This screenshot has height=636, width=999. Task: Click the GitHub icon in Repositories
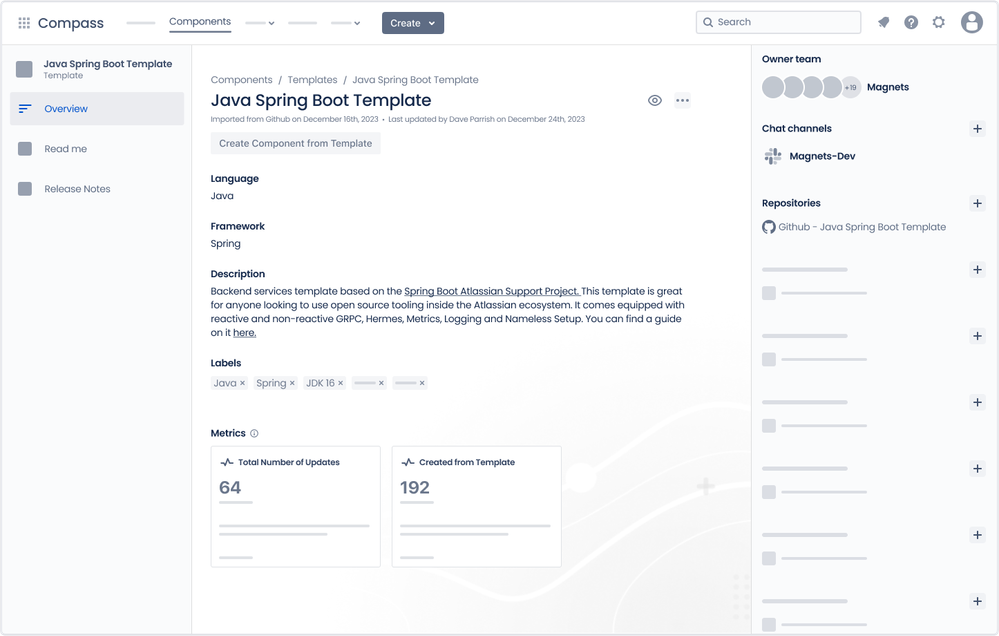coord(769,227)
